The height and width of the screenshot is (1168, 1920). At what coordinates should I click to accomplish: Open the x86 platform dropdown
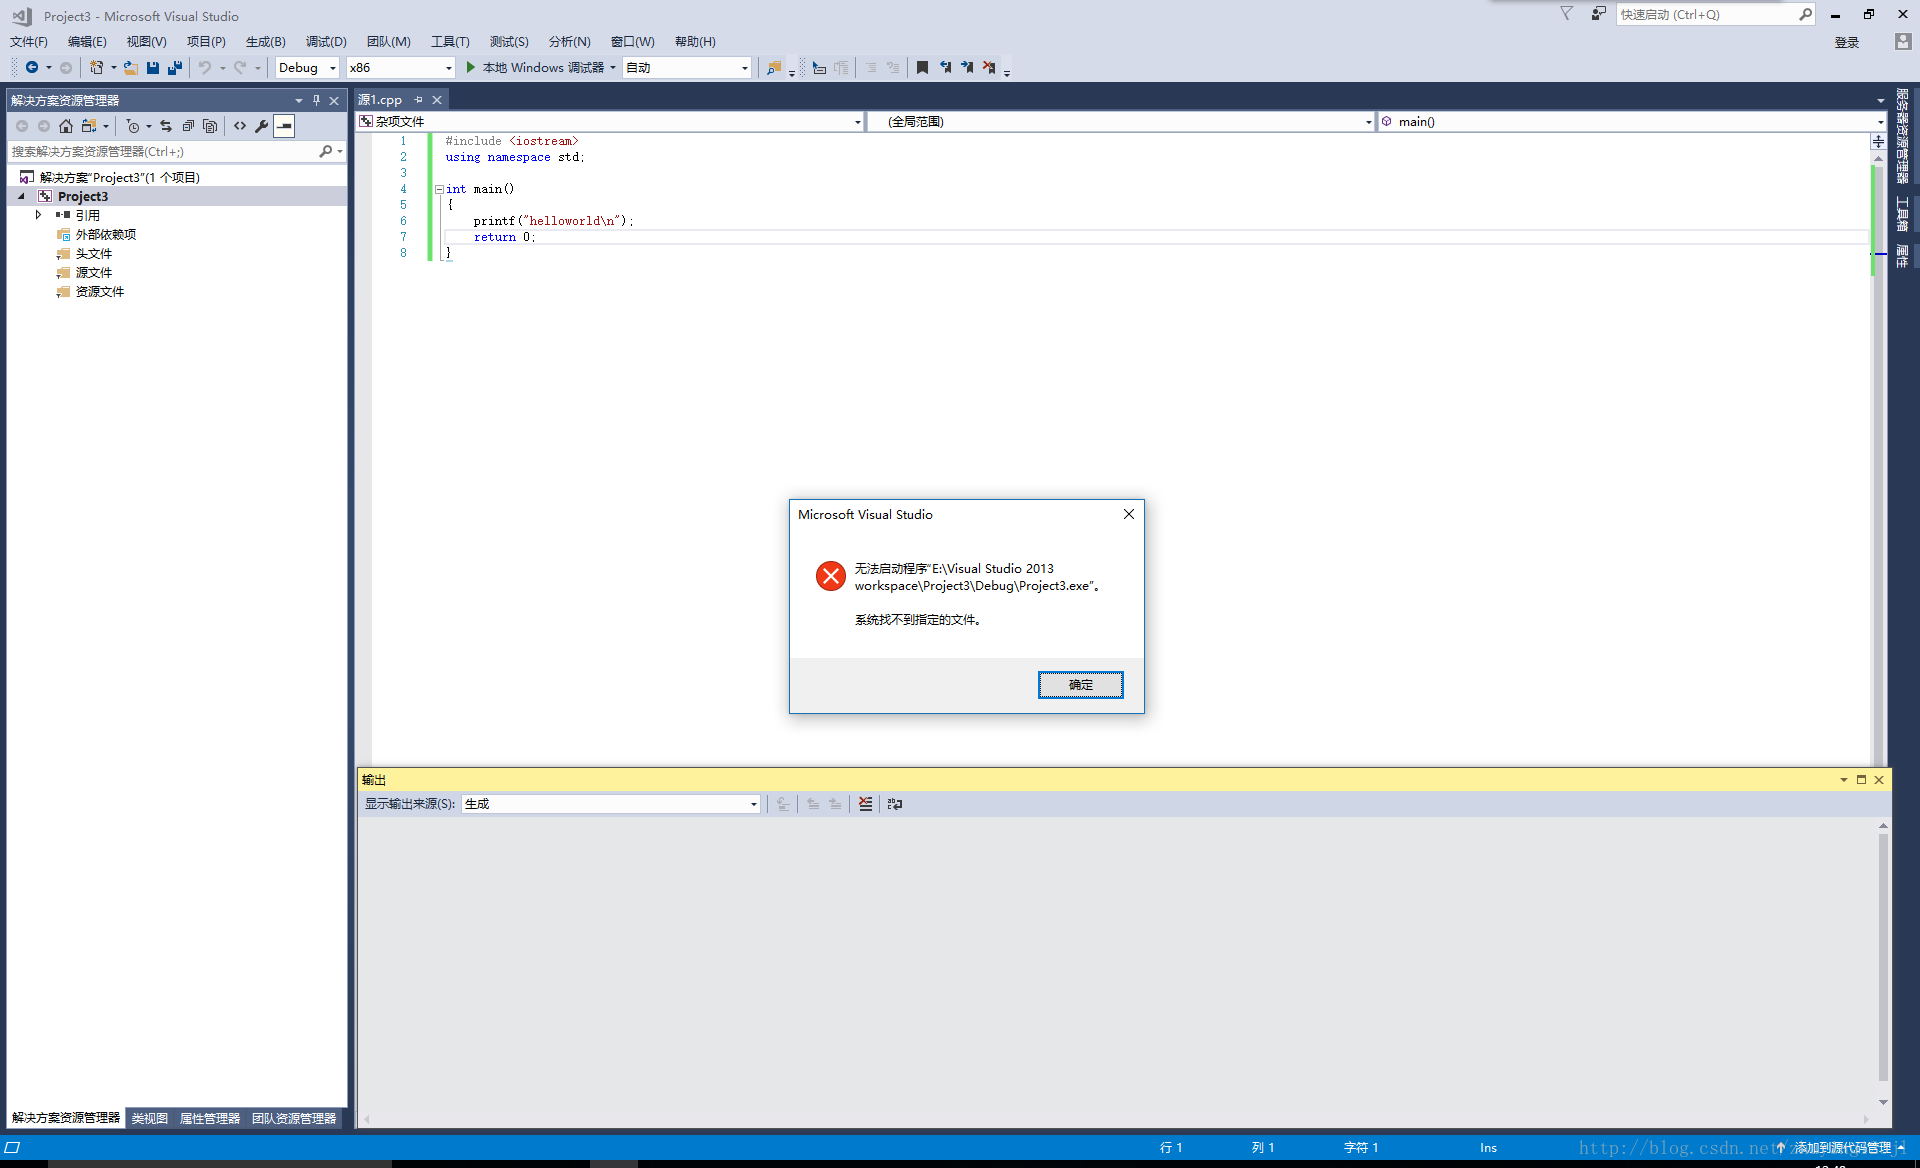401,67
